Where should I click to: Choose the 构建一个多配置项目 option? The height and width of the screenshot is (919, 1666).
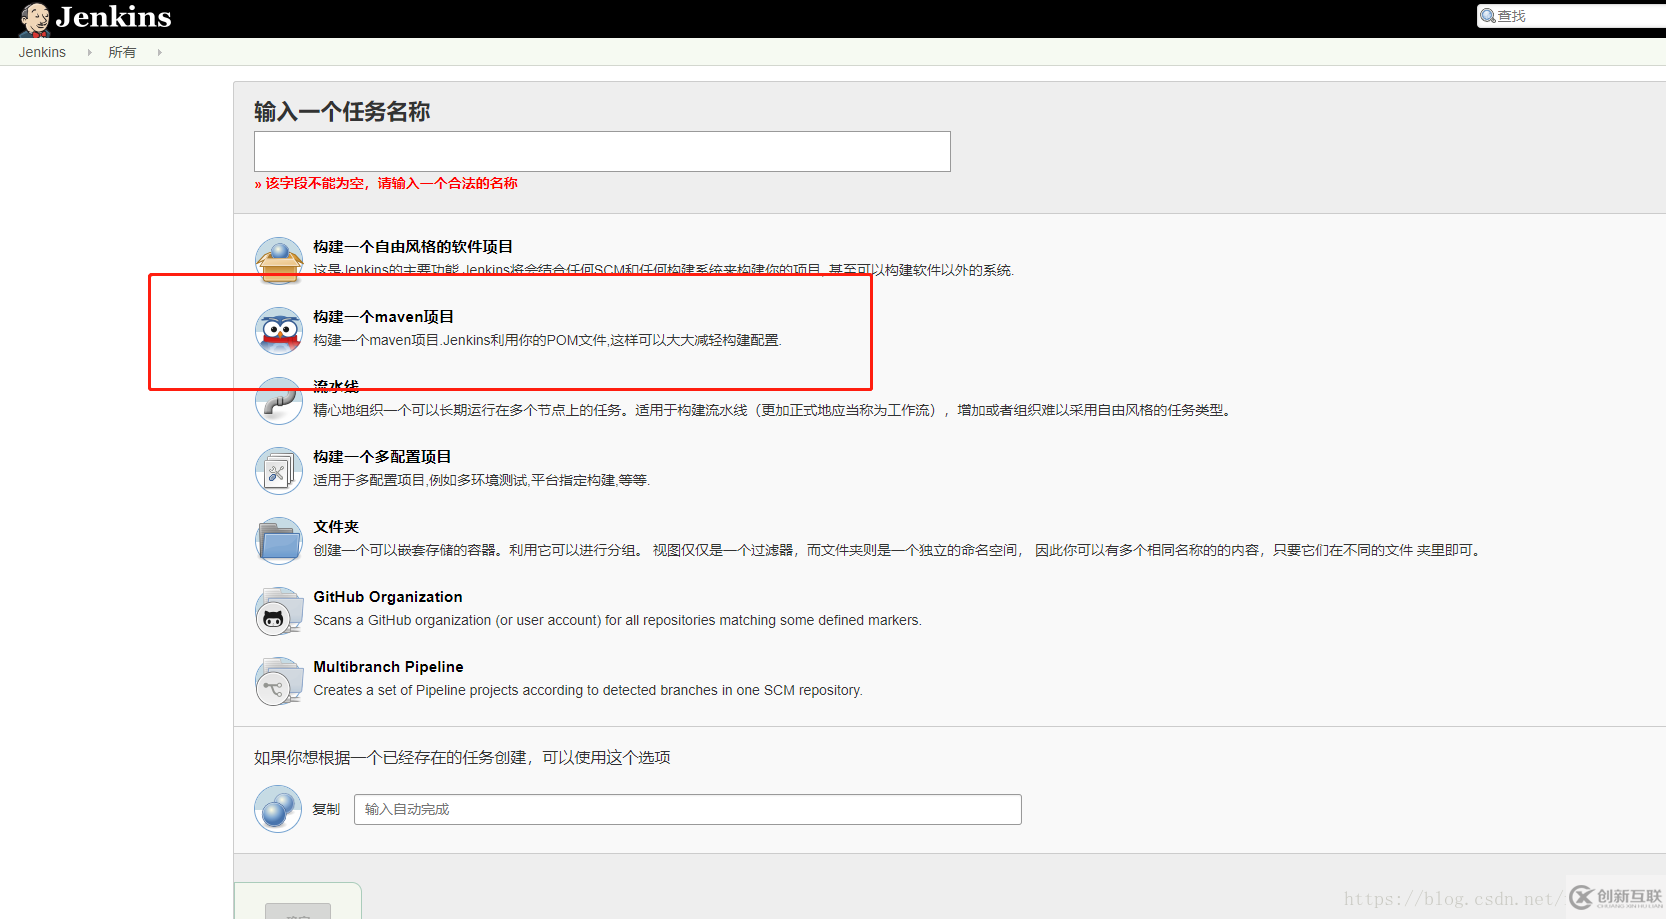[381, 456]
